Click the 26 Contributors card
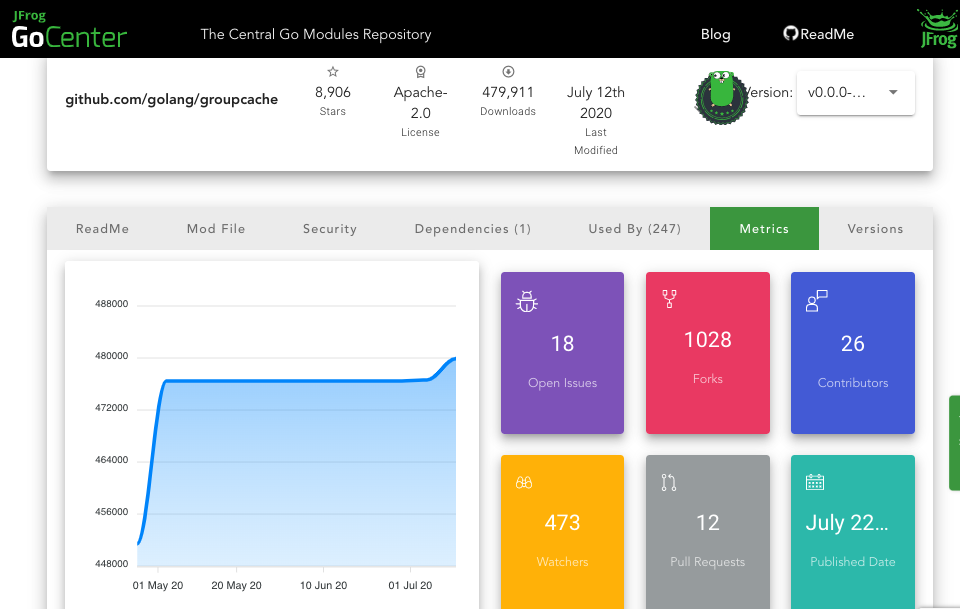The image size is (960, 609). click(x=853, y=353)
